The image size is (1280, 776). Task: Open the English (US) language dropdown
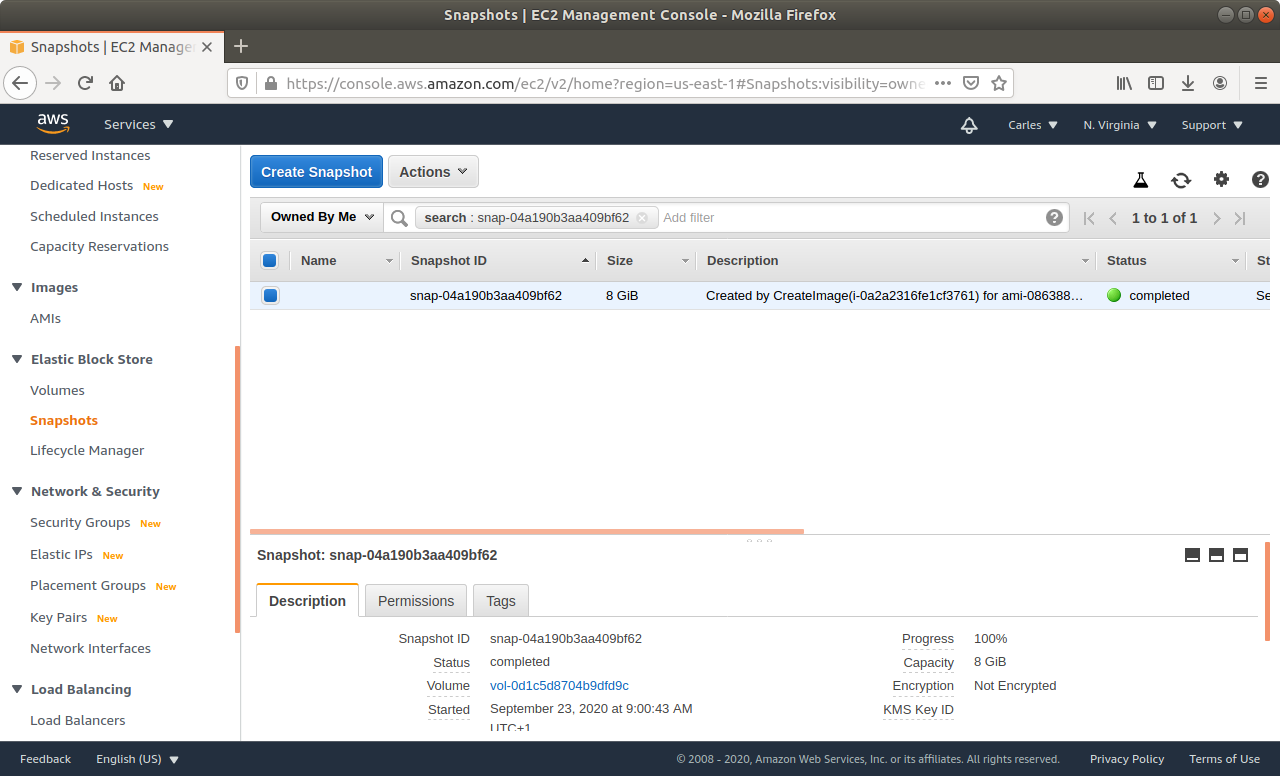[x=137, y=759]
